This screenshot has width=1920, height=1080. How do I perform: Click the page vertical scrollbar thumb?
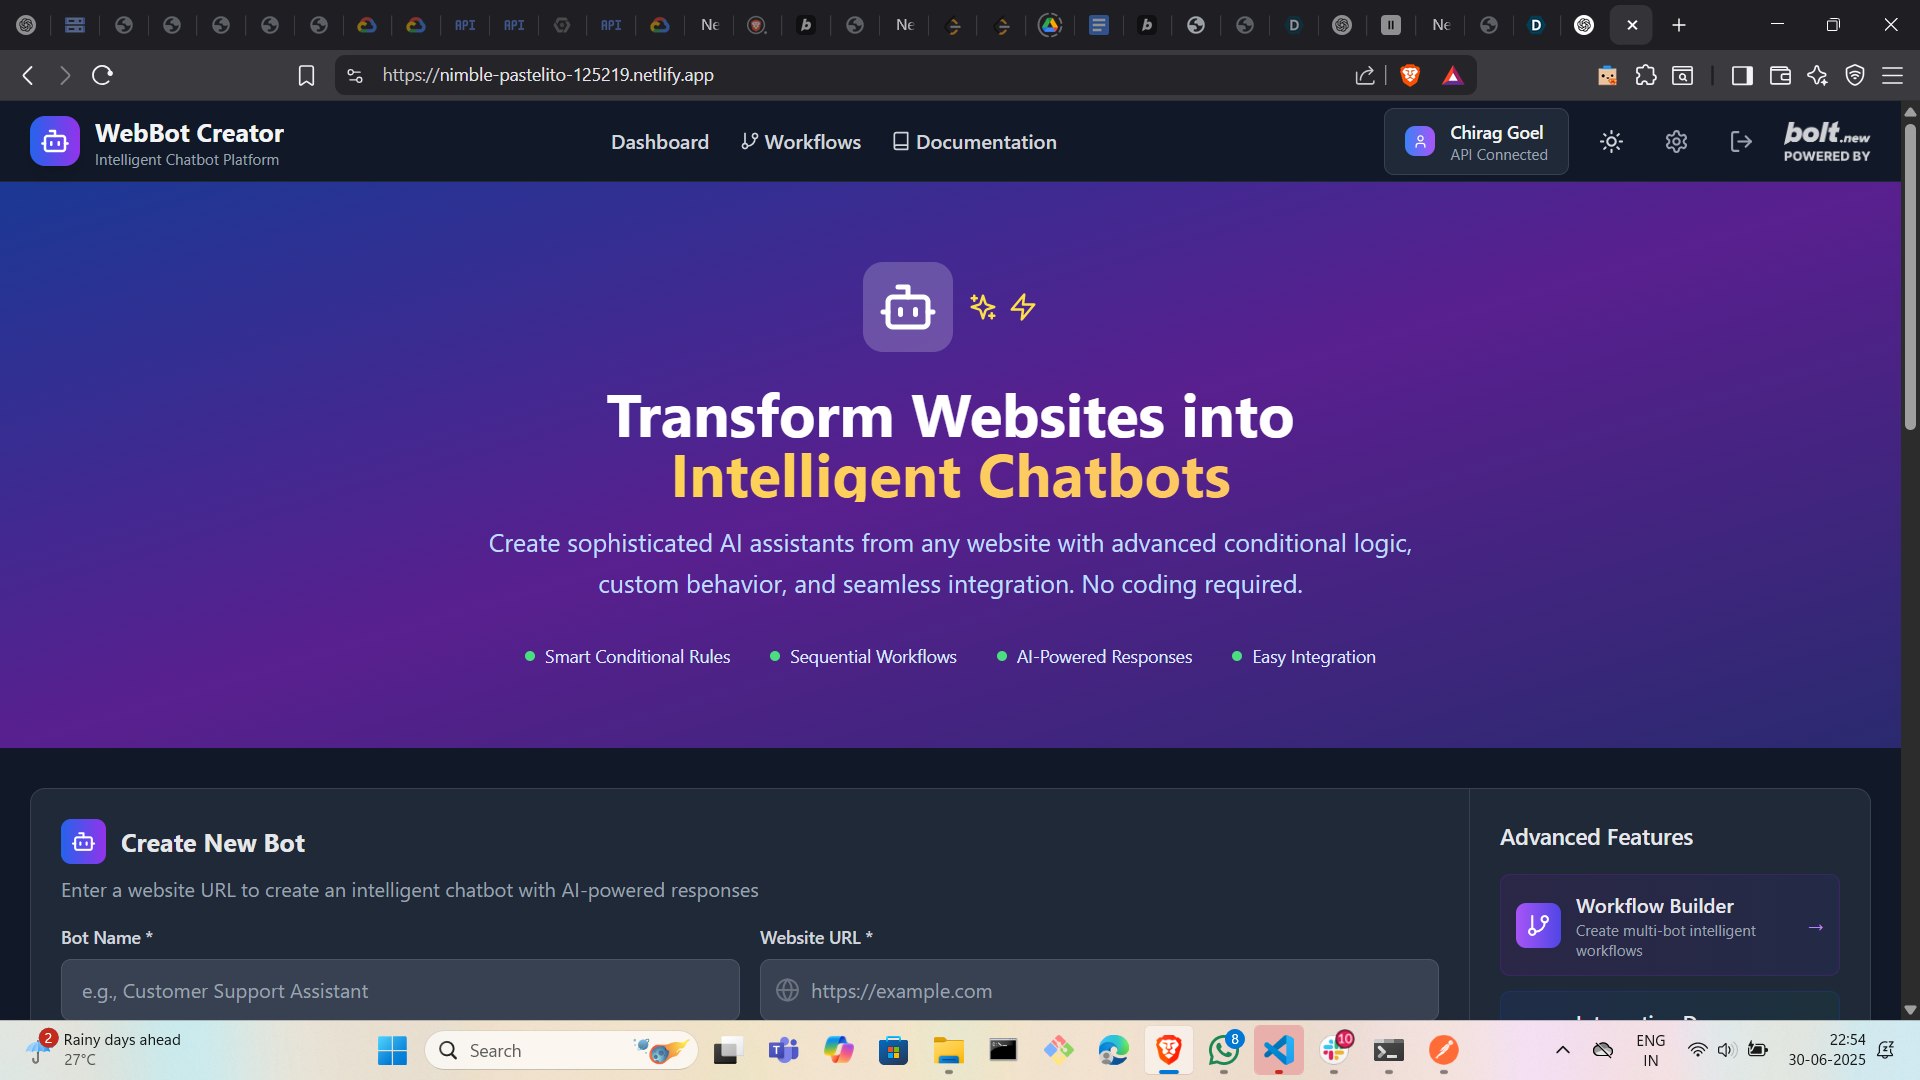pyautogui.click(x=1910, y=275)
